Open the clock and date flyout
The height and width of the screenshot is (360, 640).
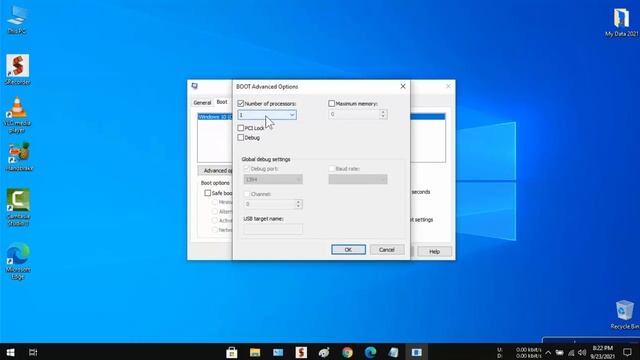tap(602, 352)
